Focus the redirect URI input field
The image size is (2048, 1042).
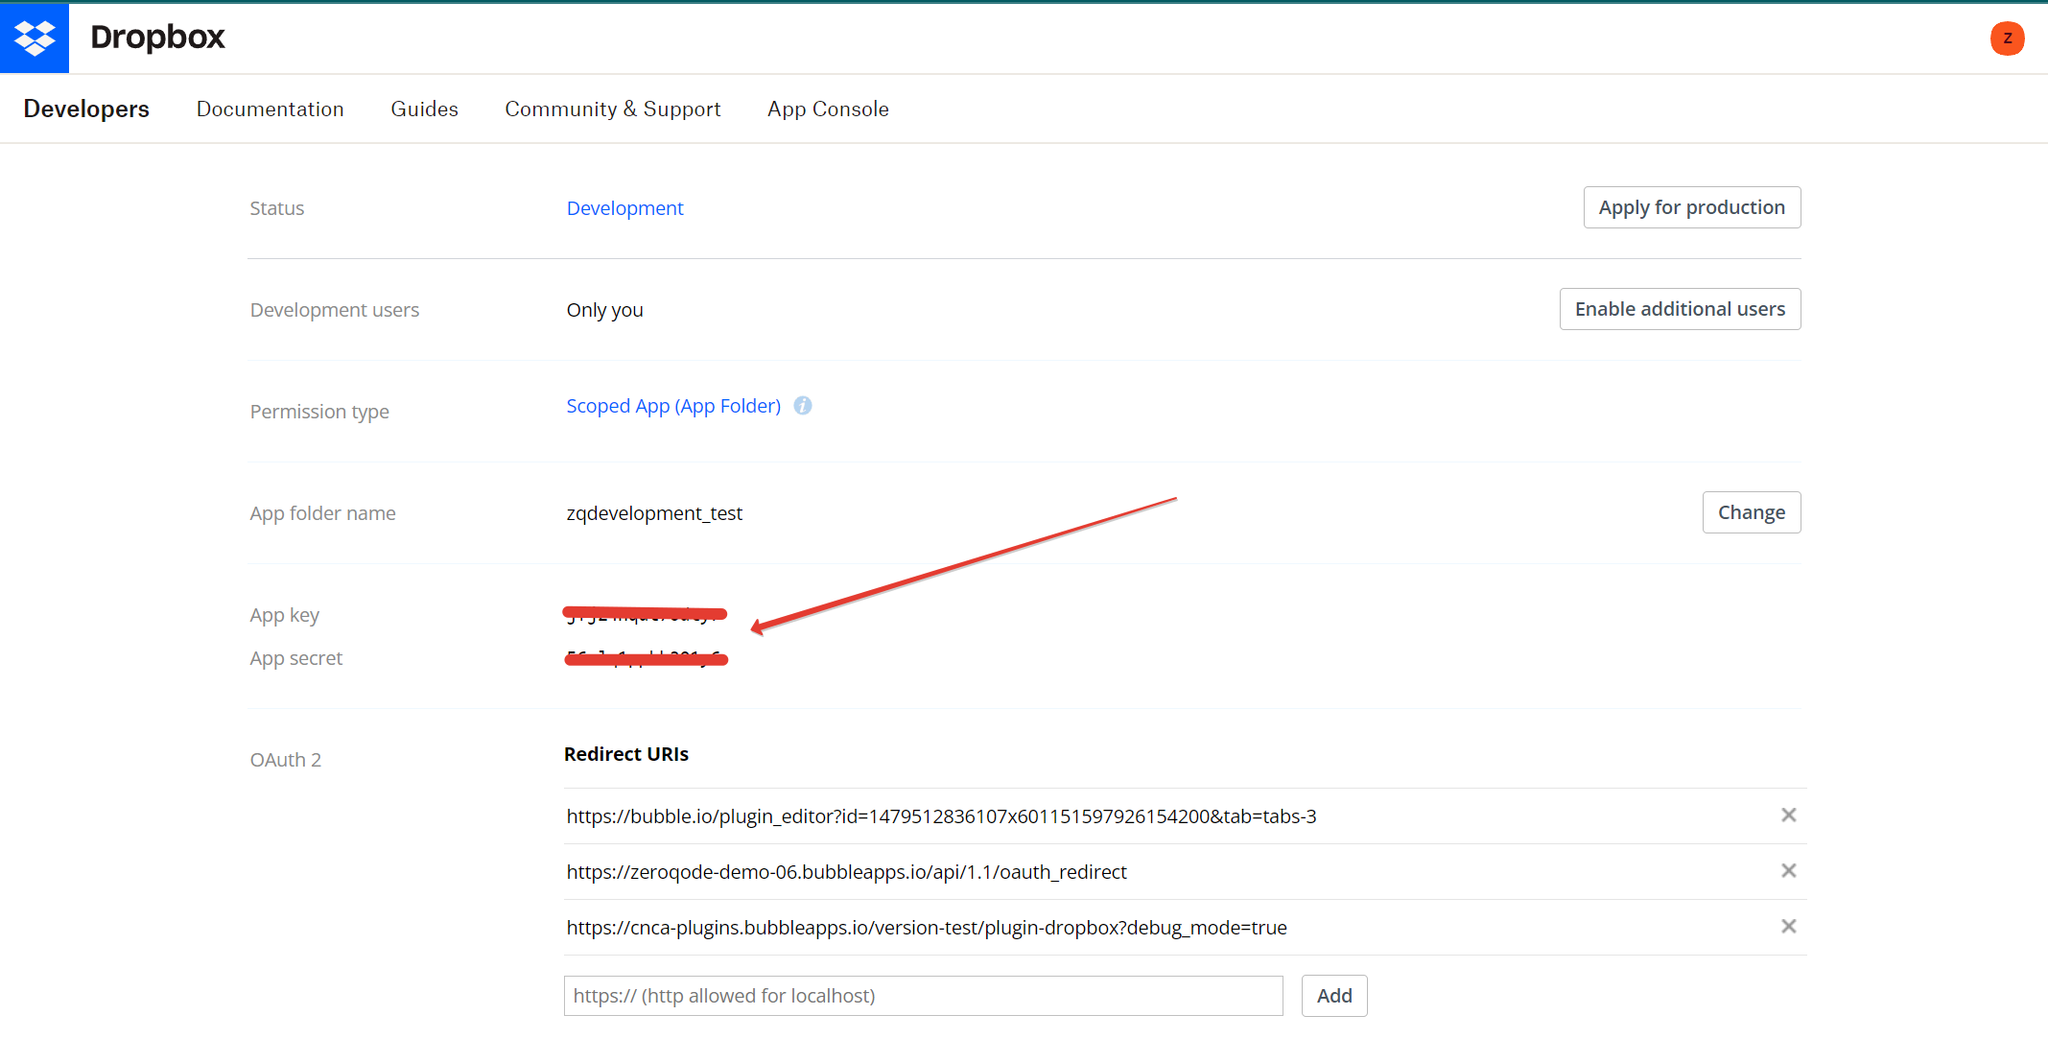tap(923, 996)
